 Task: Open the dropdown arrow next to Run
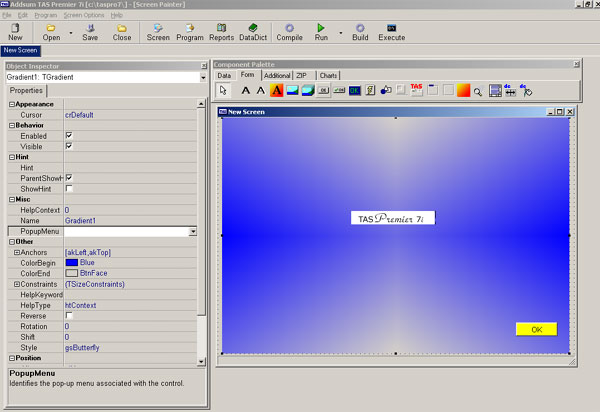[x=341, y=33]
